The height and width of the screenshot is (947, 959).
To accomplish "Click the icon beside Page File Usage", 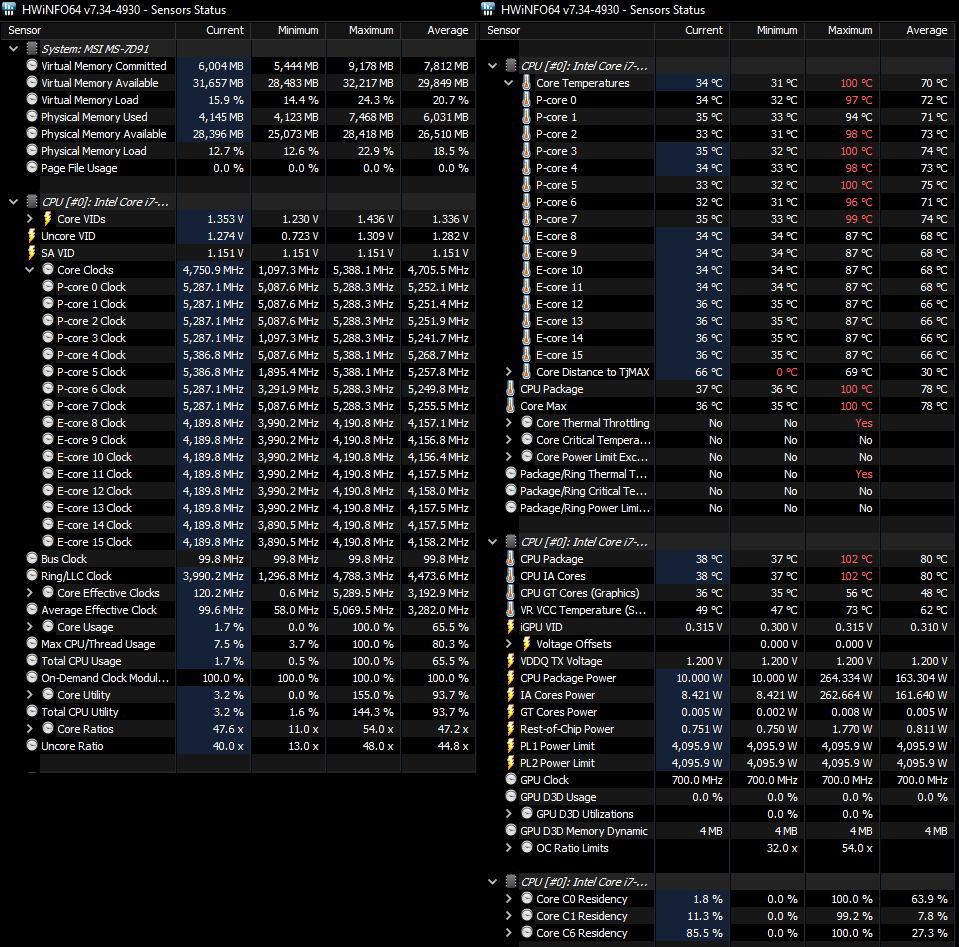I will point(32,167).
